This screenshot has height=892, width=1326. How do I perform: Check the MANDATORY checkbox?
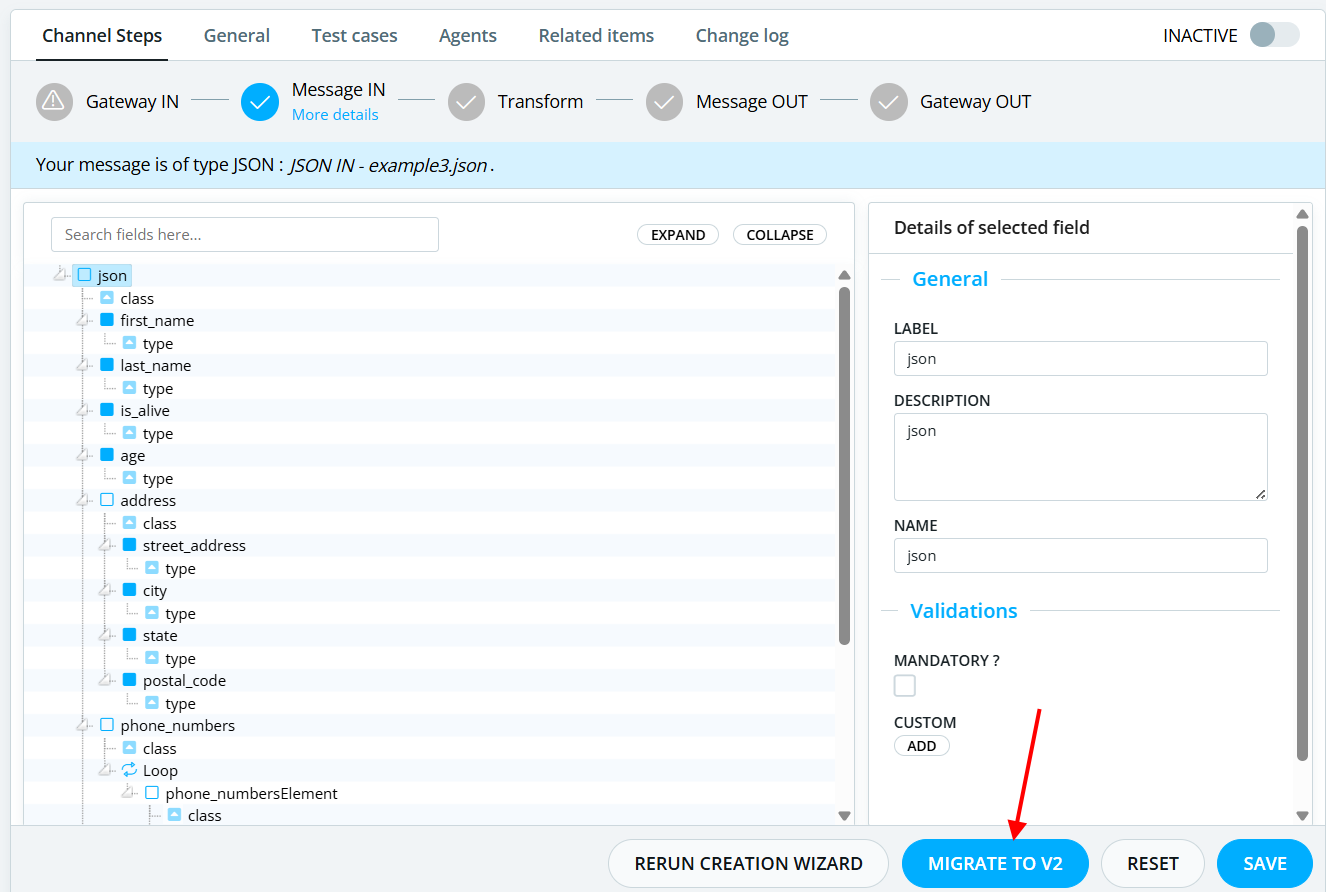tap(904, 685)
